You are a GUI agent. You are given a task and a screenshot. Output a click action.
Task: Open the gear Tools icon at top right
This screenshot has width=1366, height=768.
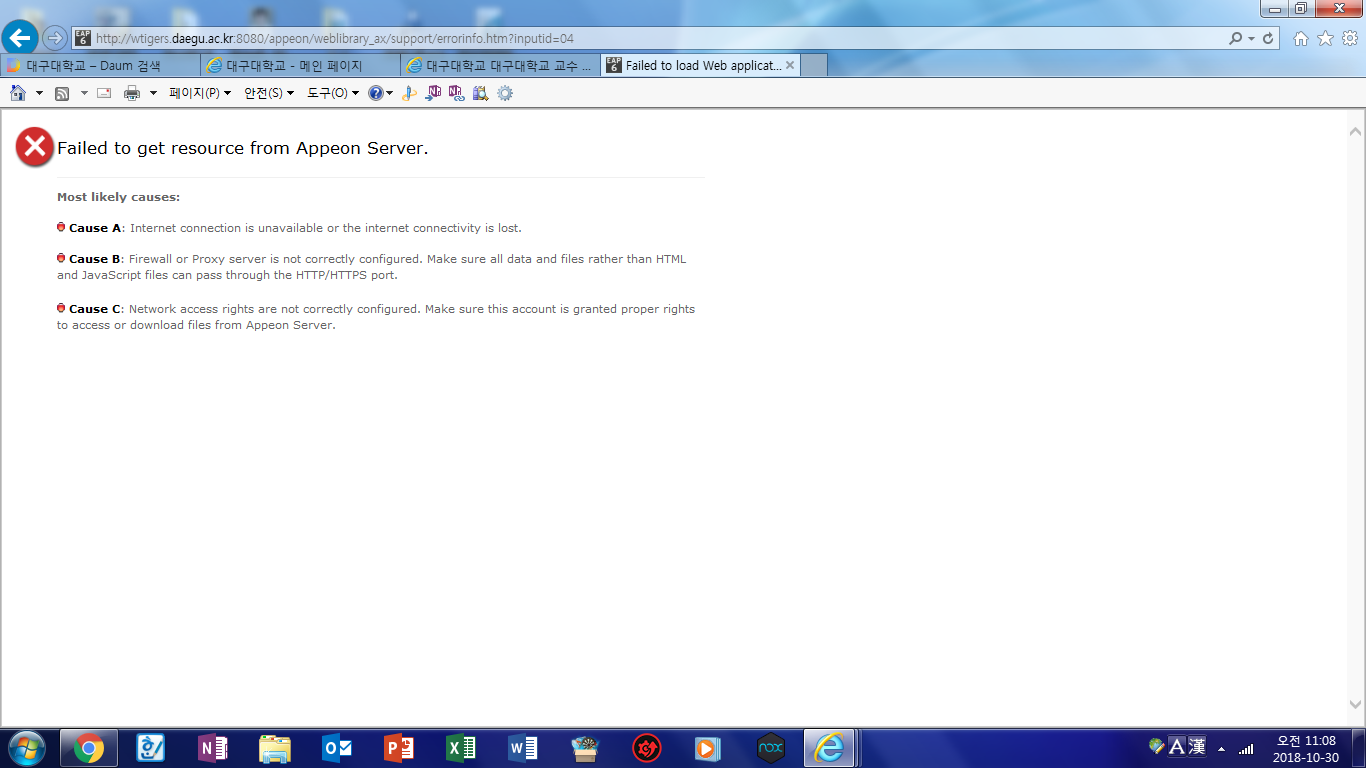tap(1350, 38)
